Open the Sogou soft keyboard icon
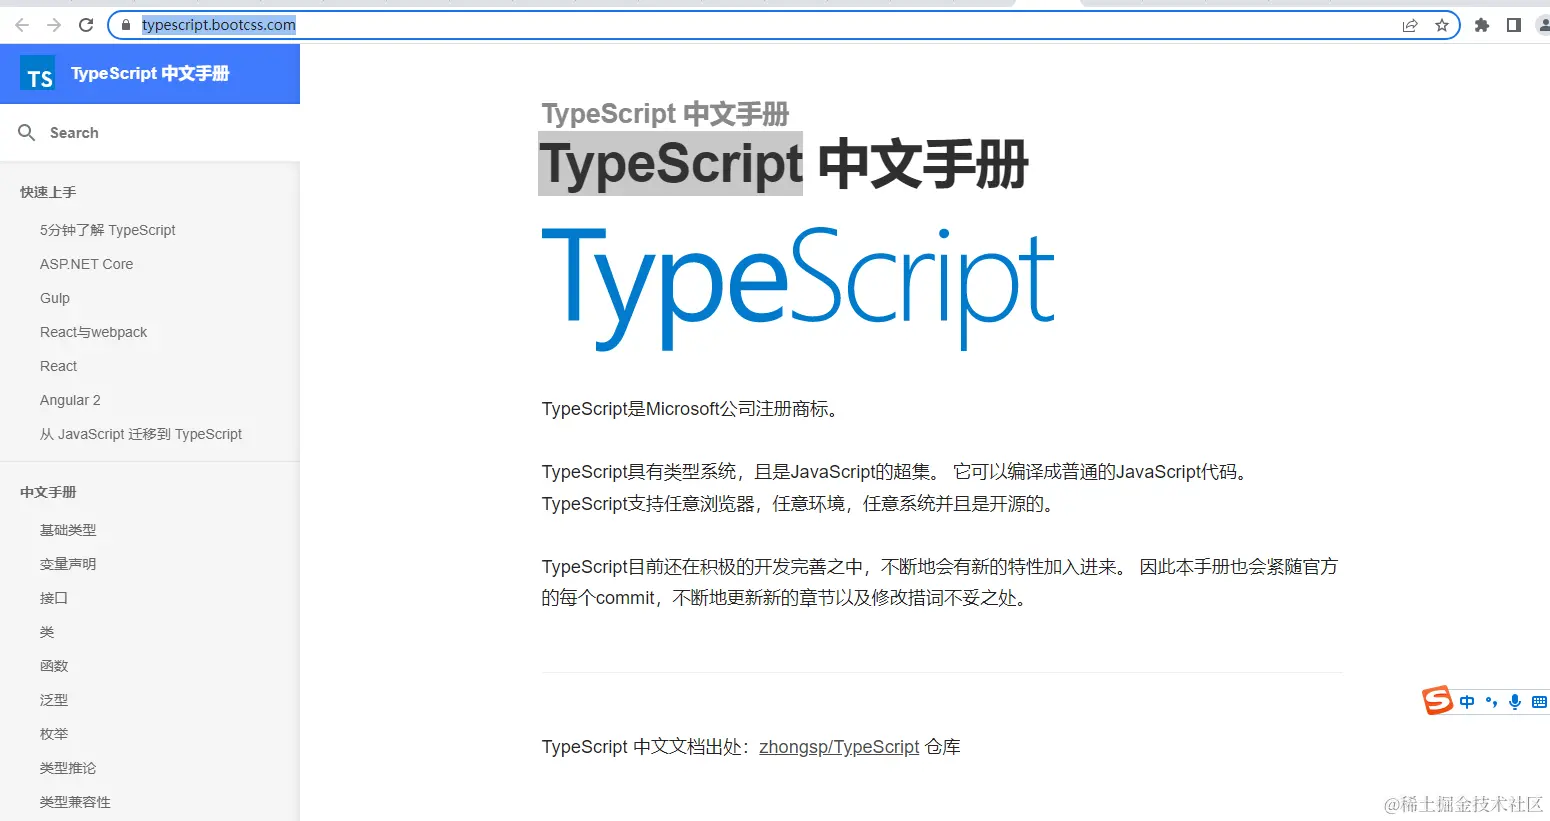The height and width of the screenshot is (821, 1550). tap(1539, 702)
